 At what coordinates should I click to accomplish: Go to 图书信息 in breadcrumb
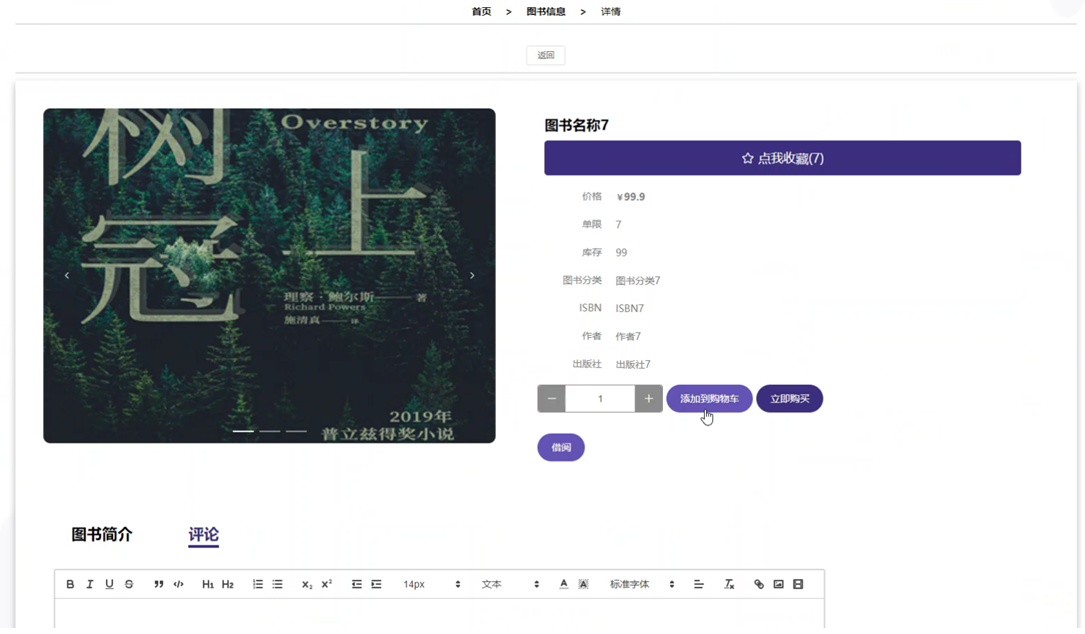[546, 12]
